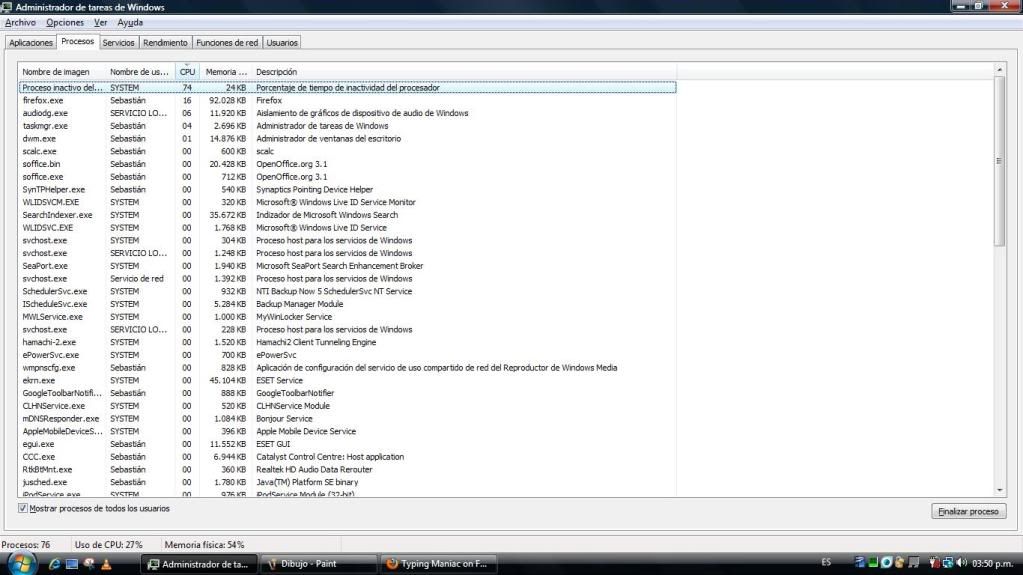Click the Show Desktop icon in Quick Launch
This screenshot has height=575, width=1023.
72,563
